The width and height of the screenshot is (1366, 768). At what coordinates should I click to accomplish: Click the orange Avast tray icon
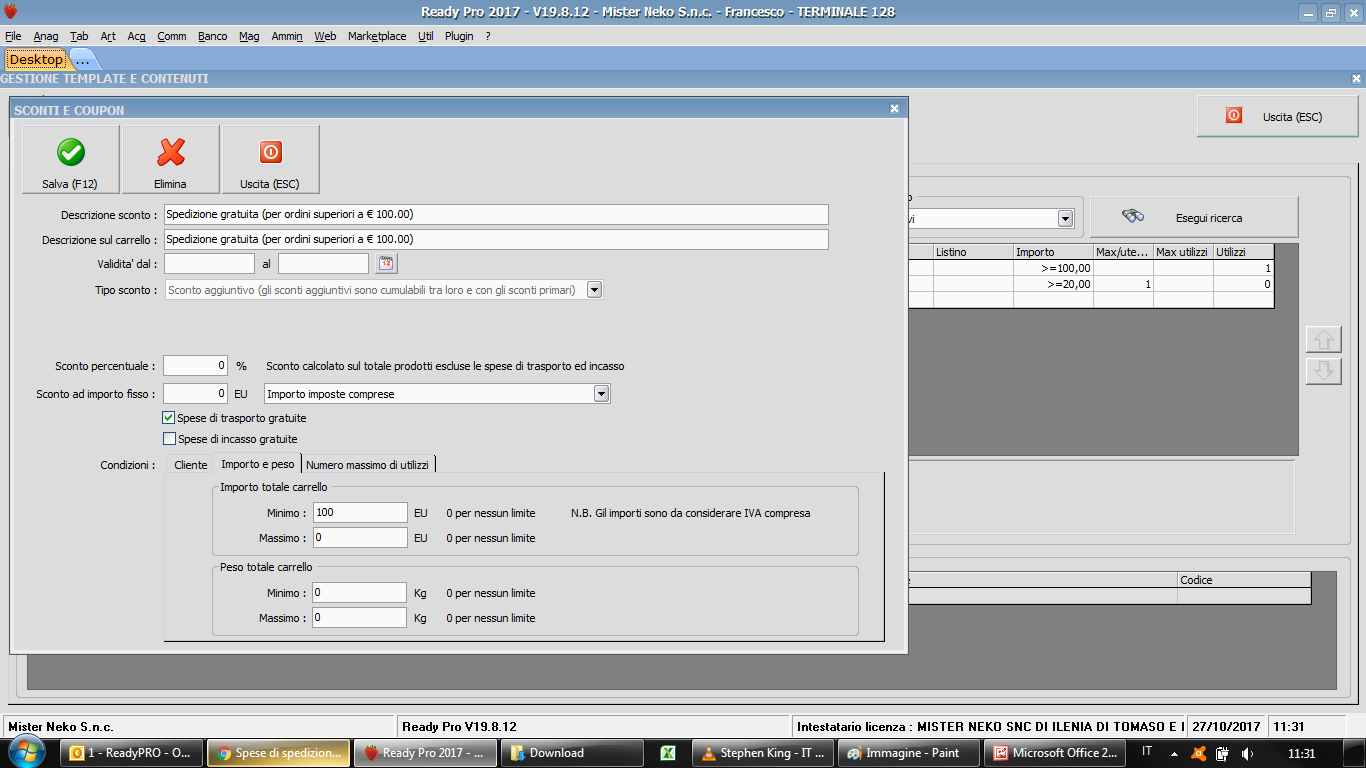(x=1198, y=753)
